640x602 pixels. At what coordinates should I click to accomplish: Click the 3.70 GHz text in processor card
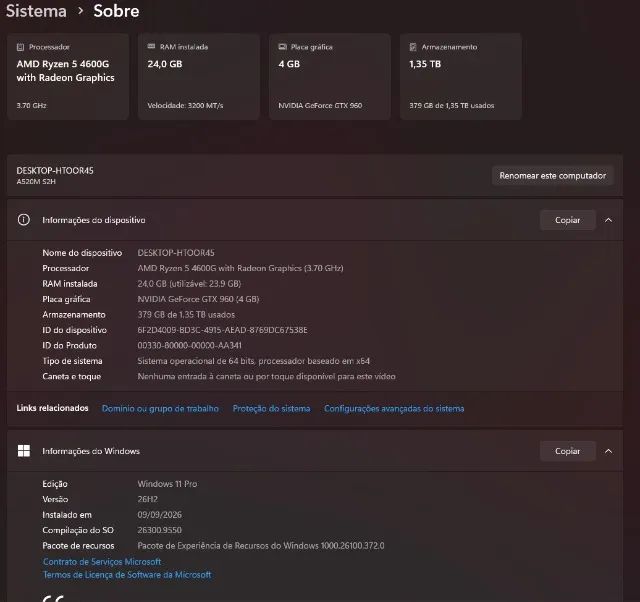pyautogui.click(x=31, y=105)
